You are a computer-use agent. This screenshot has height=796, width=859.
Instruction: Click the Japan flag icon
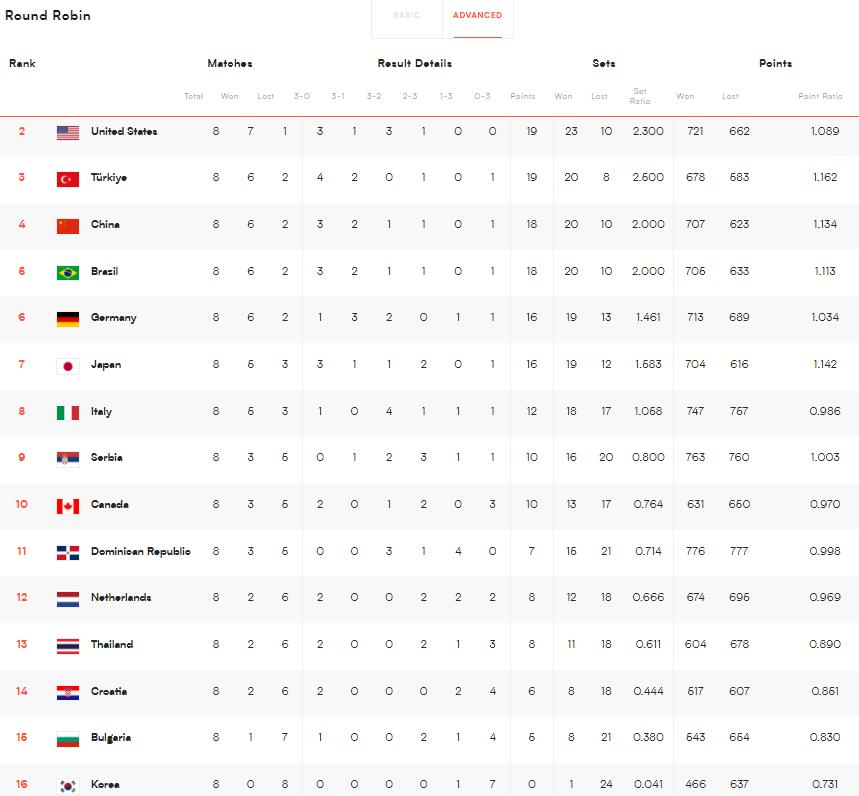pos(68,366)
